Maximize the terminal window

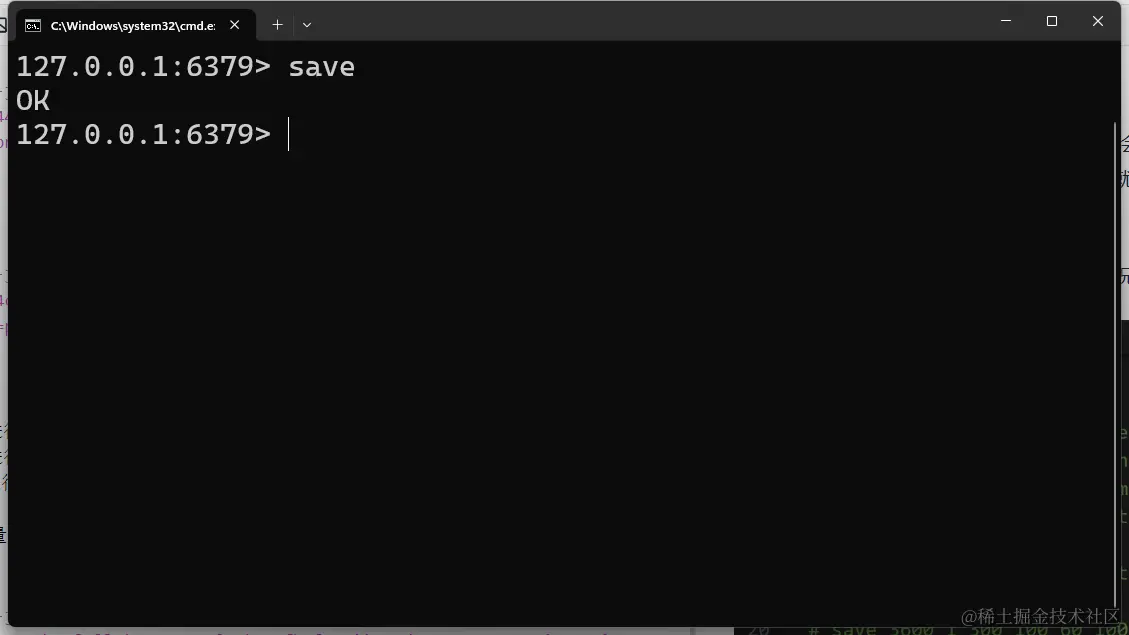point(1052,22)
